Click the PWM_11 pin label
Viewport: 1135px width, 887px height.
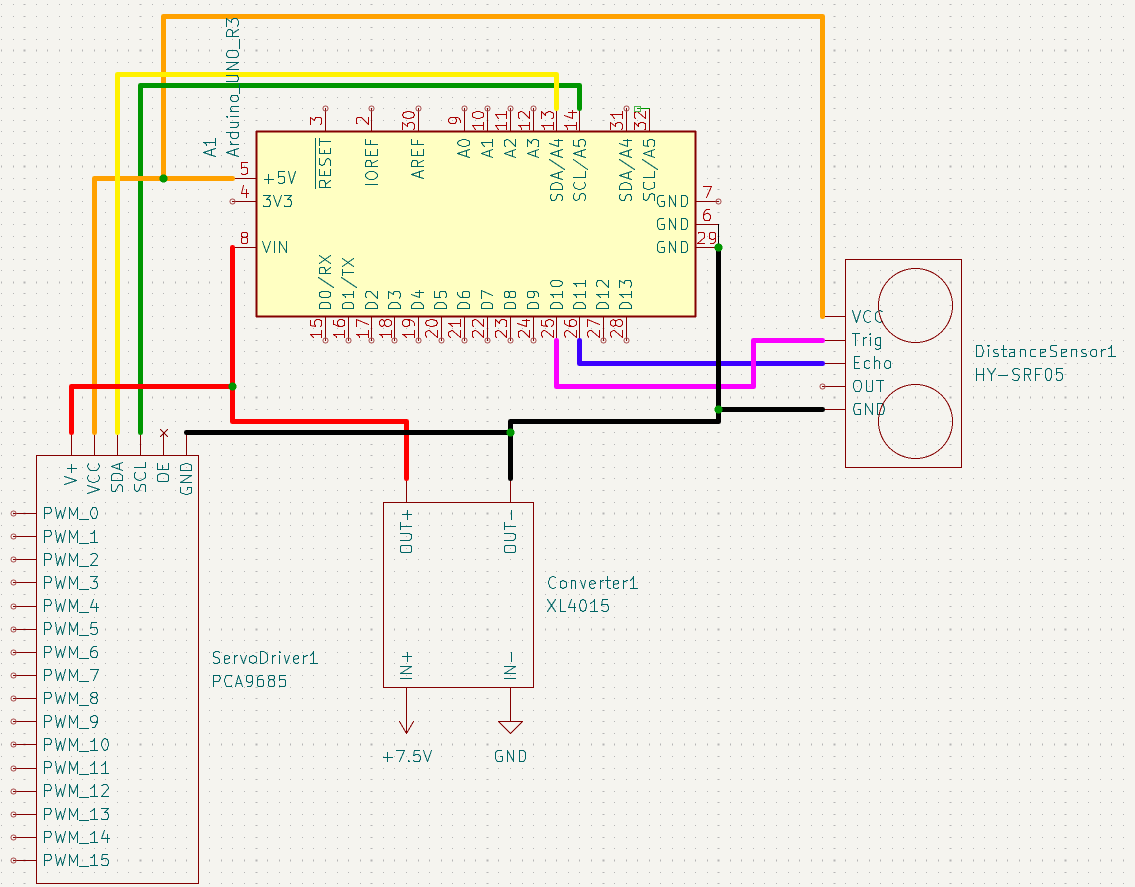tap(76, 768)
